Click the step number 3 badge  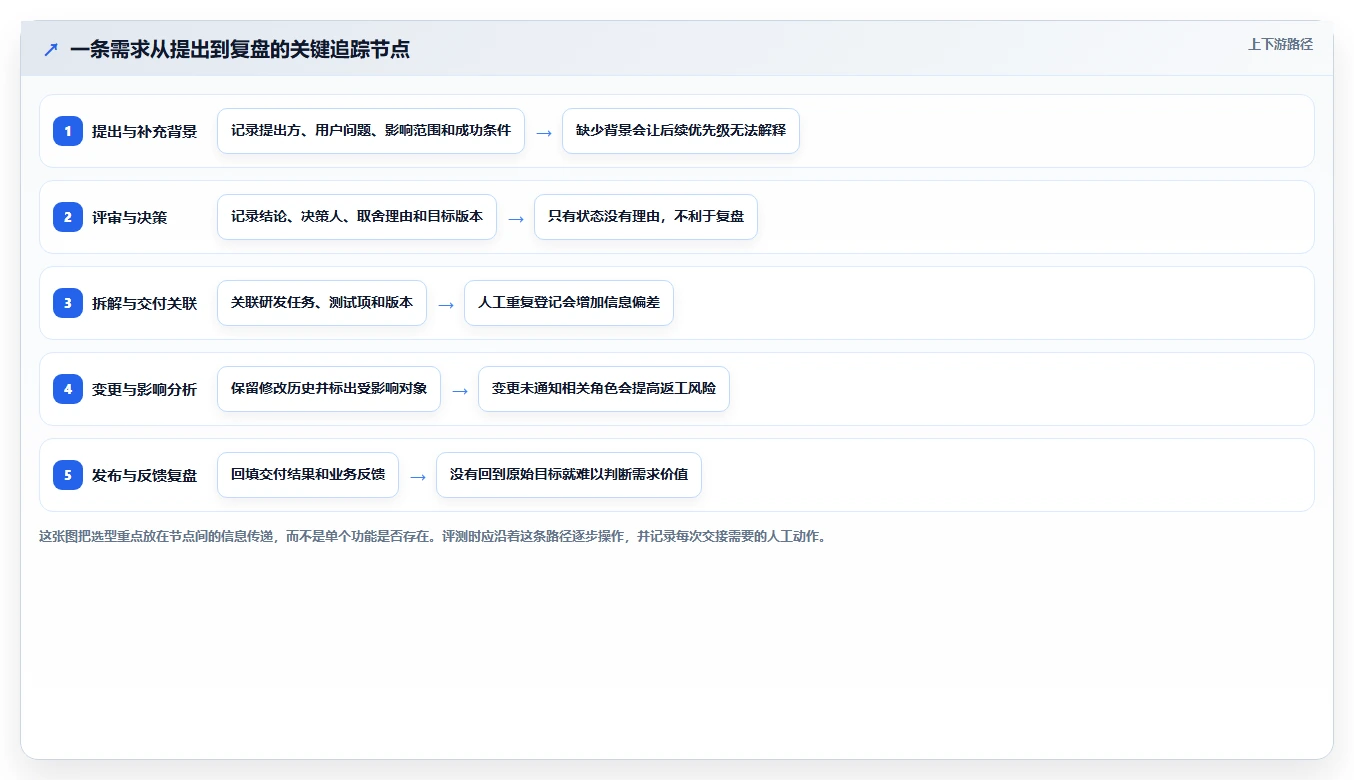coord(68,303)
